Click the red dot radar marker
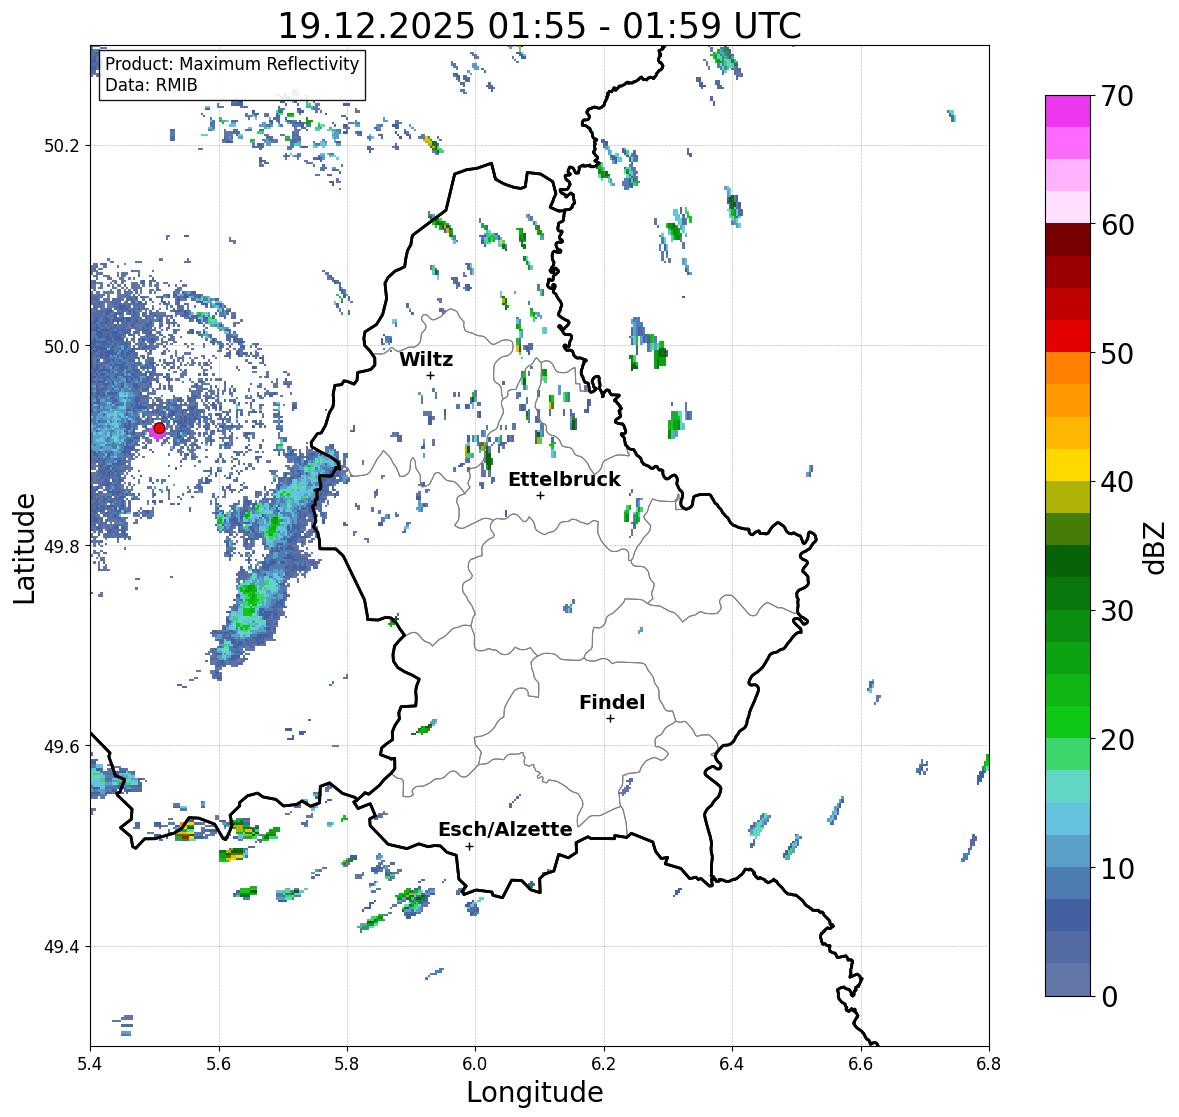1179x1117 pixels. click(x=159, y=428)
